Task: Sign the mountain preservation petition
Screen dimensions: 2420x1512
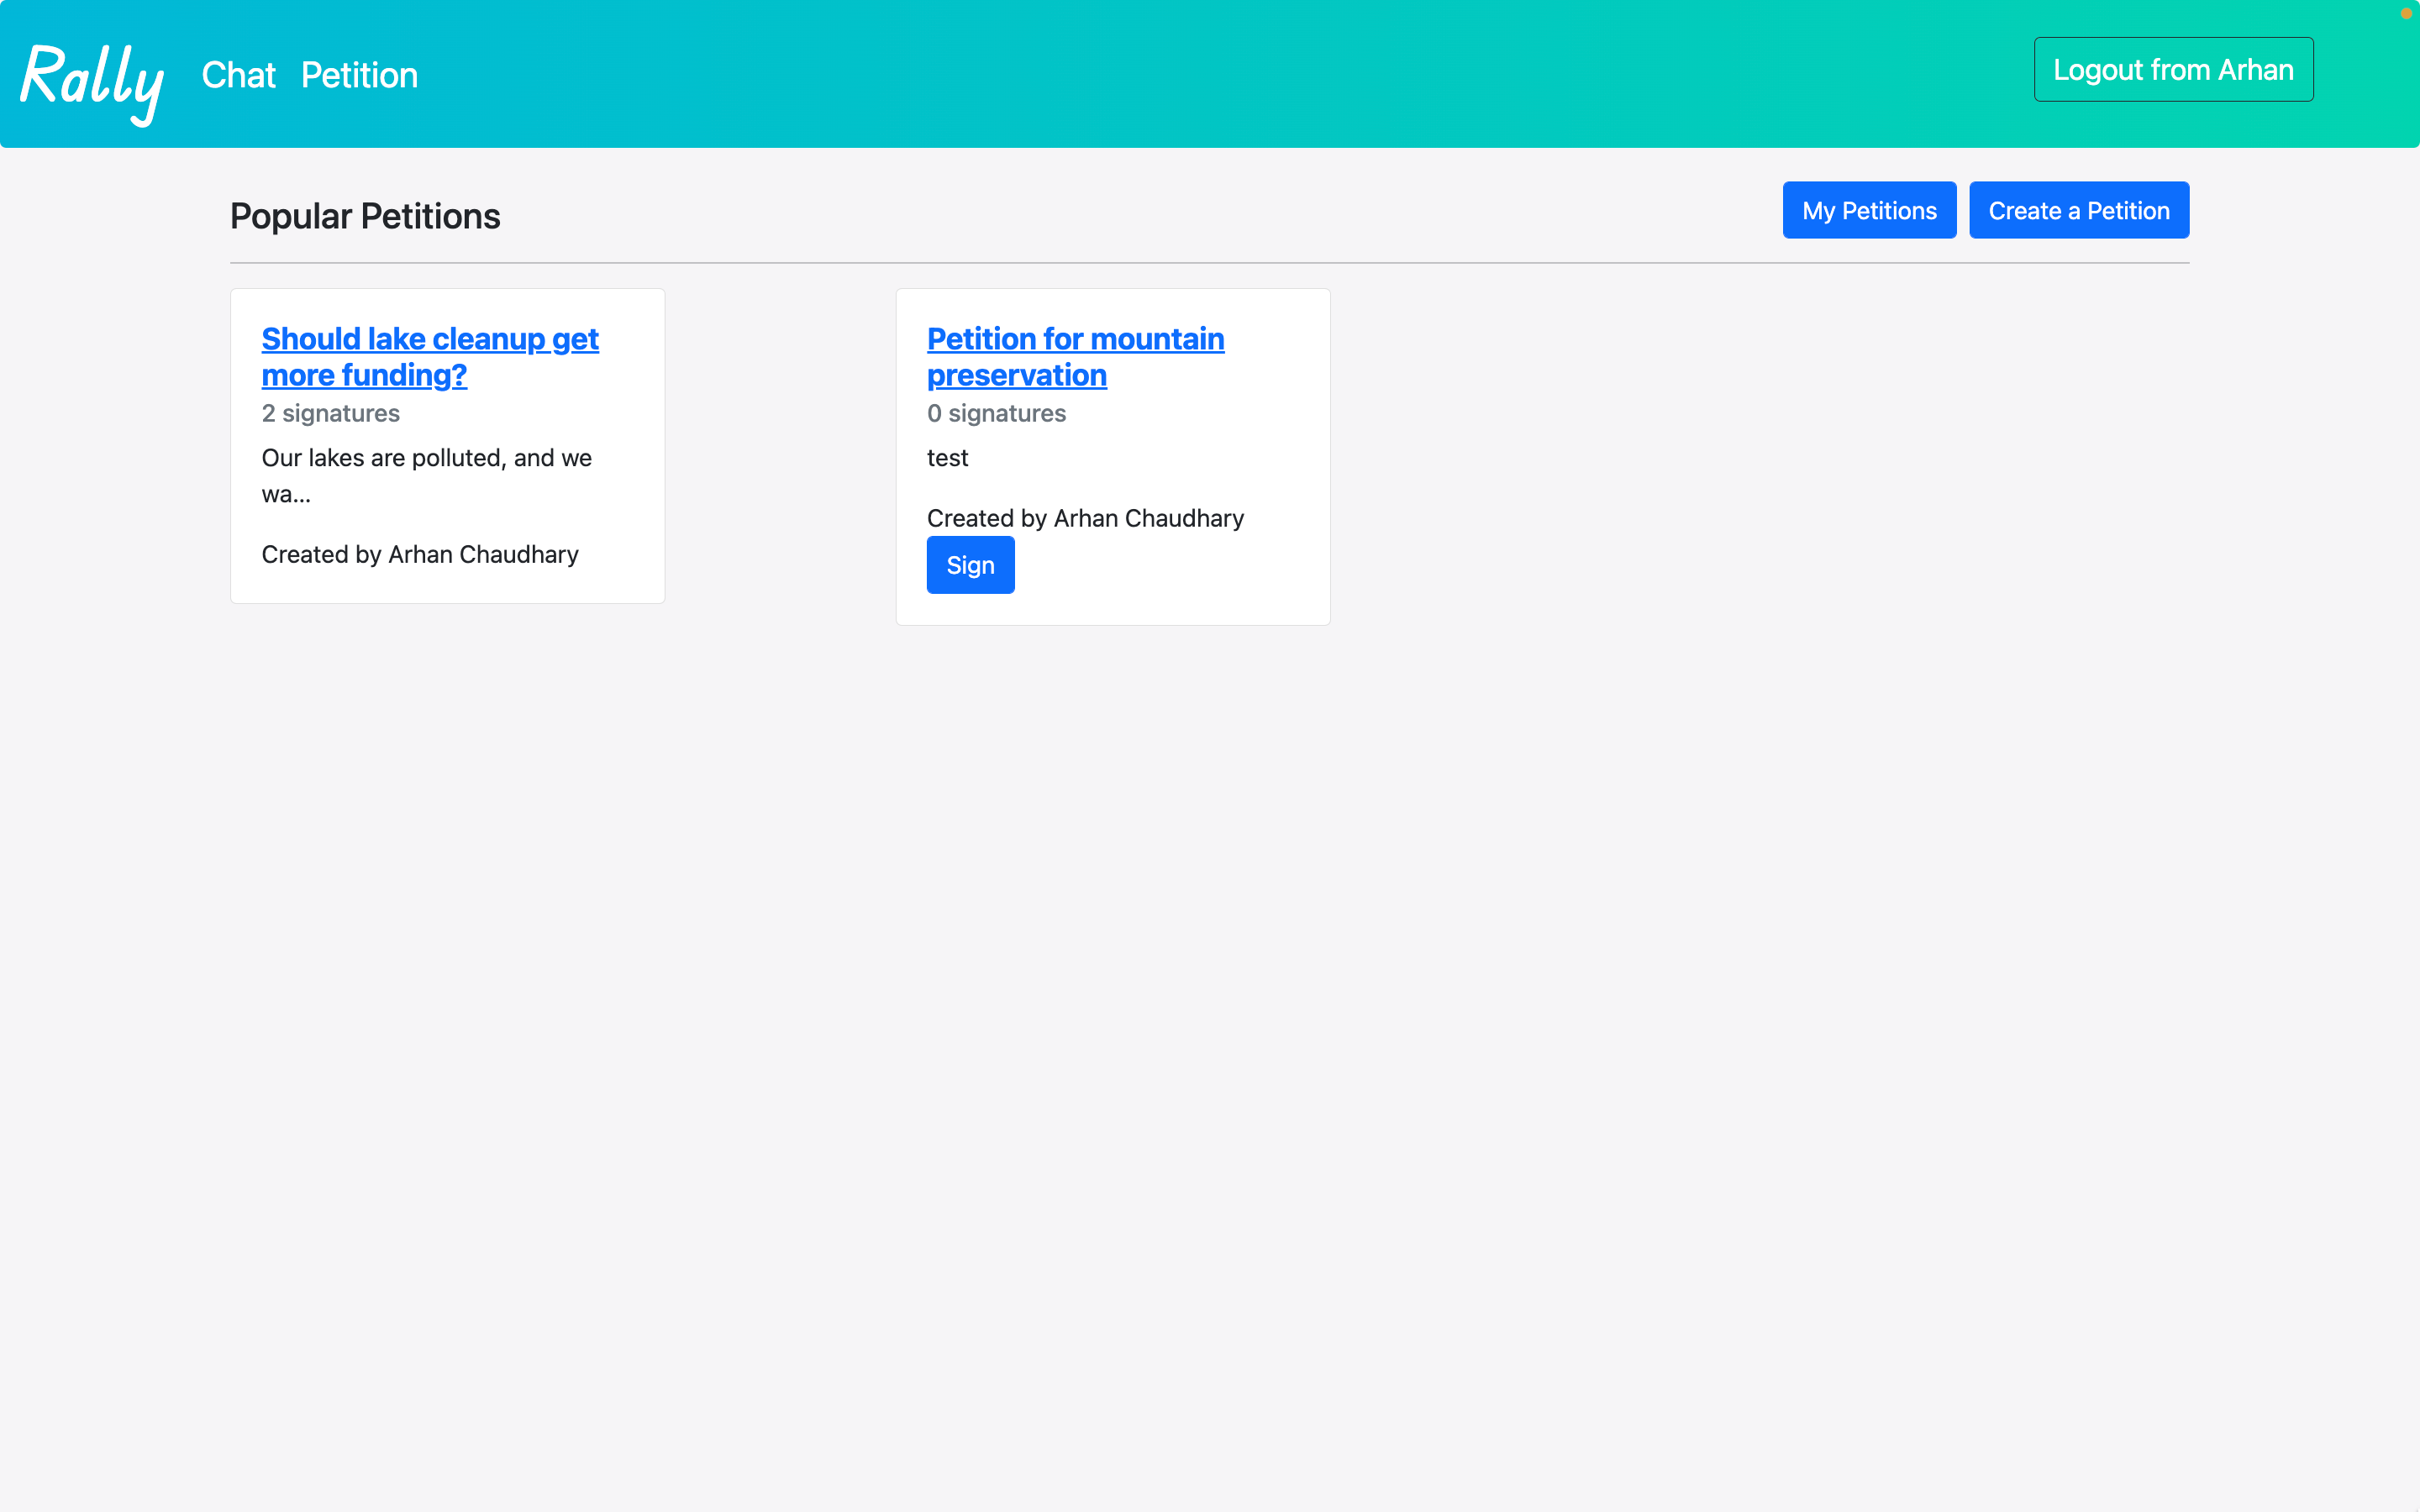Action: click(x=969, y=565)
